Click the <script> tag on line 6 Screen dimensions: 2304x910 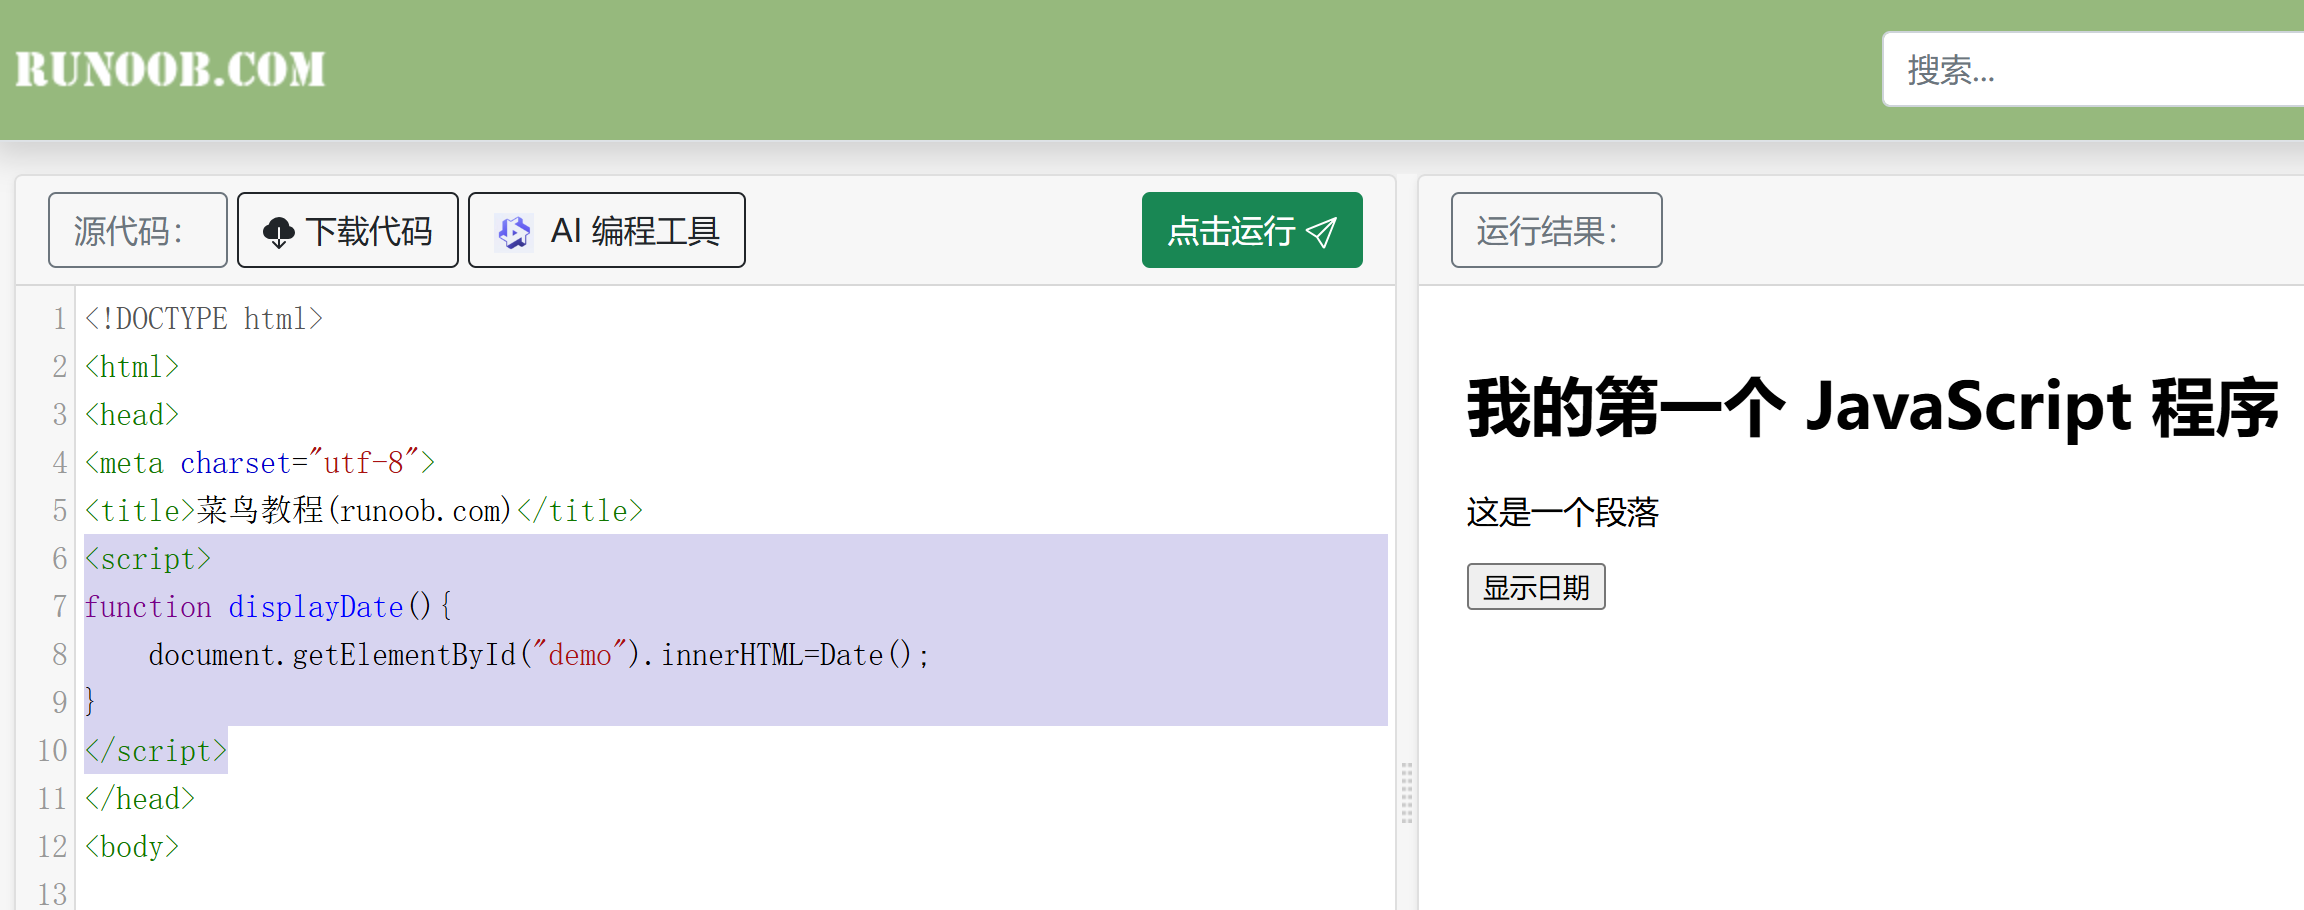pos(148,559)
